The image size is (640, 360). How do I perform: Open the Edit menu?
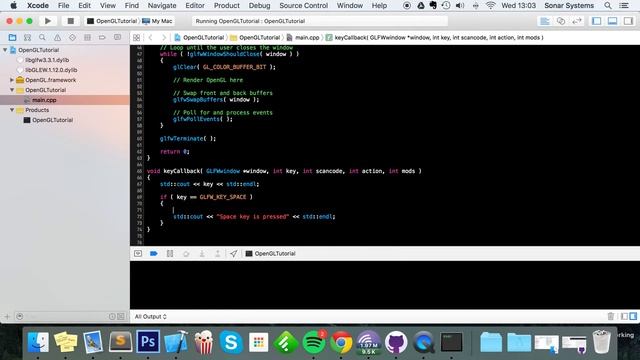pos(84,6)
